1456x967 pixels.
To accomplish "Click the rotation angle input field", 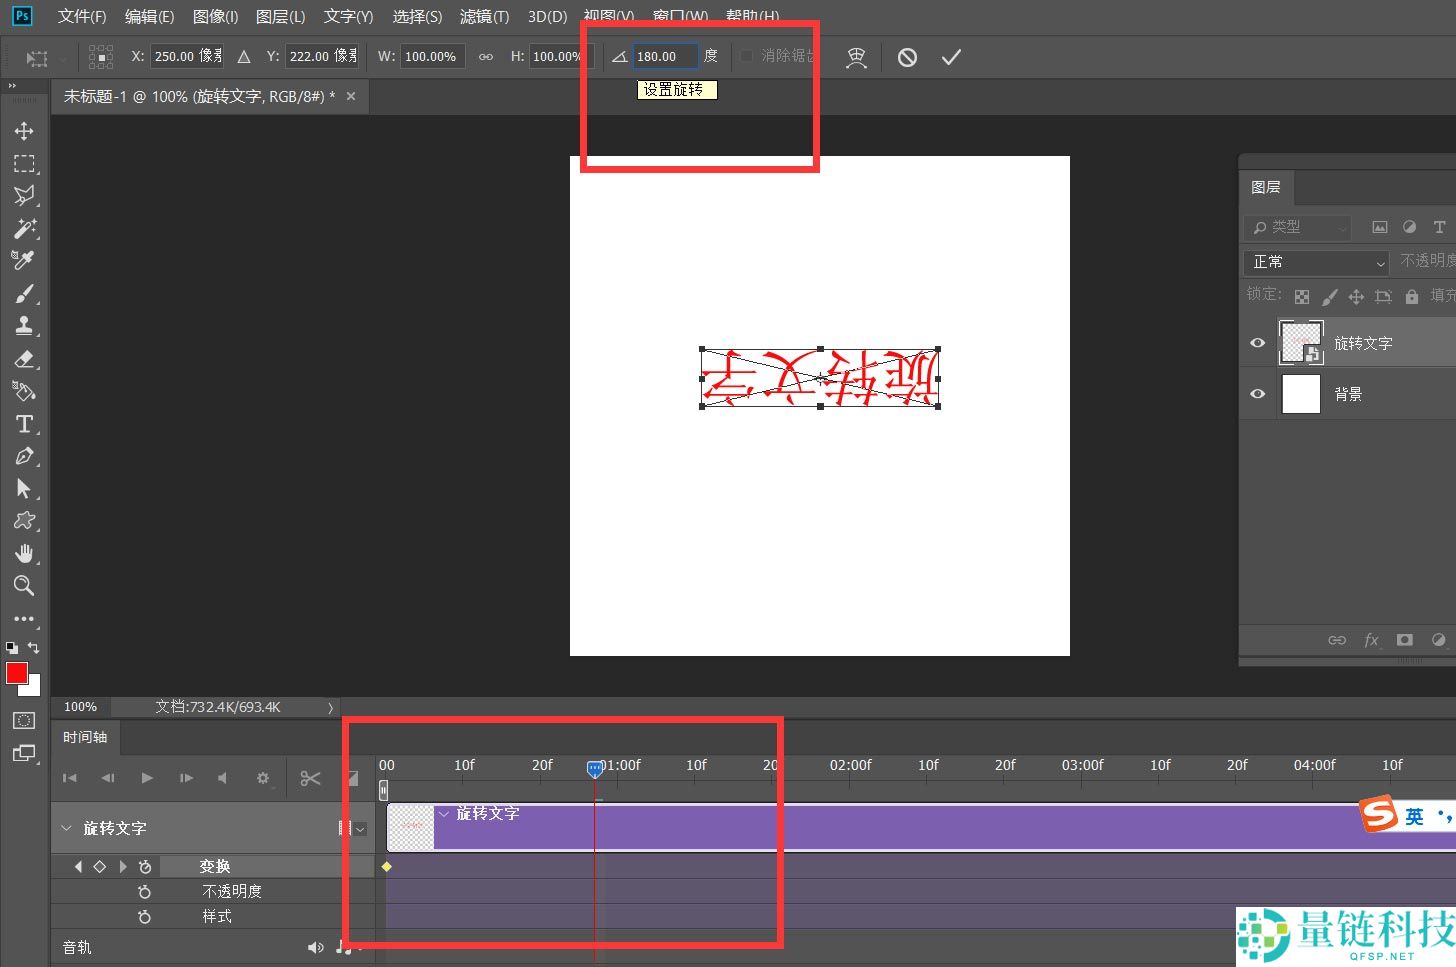I will (x=663, y=57).
